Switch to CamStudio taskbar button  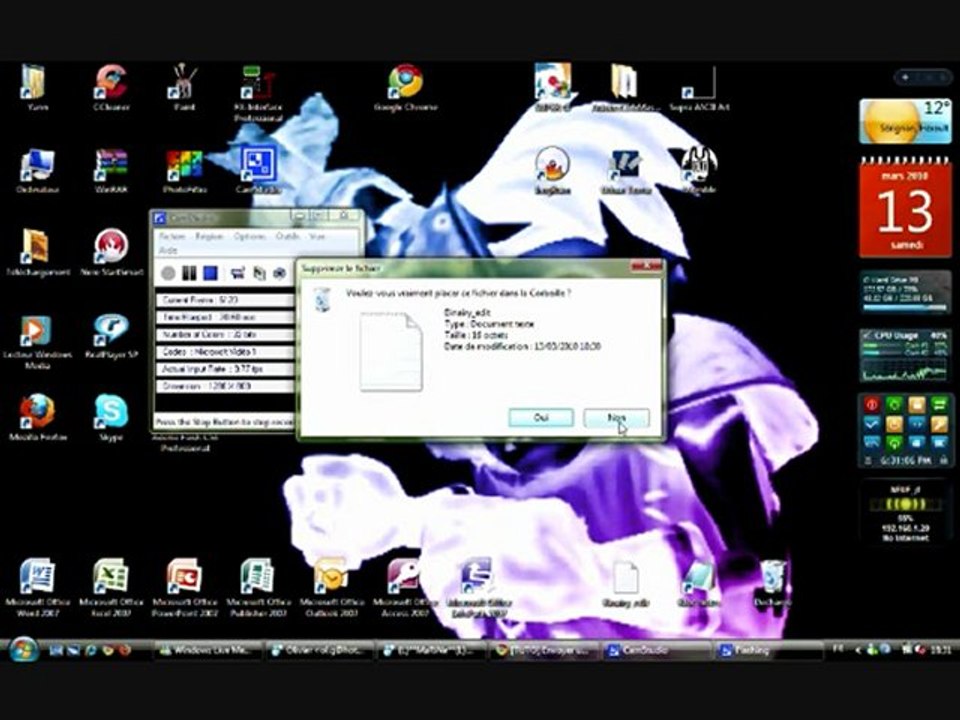(656, 650)
